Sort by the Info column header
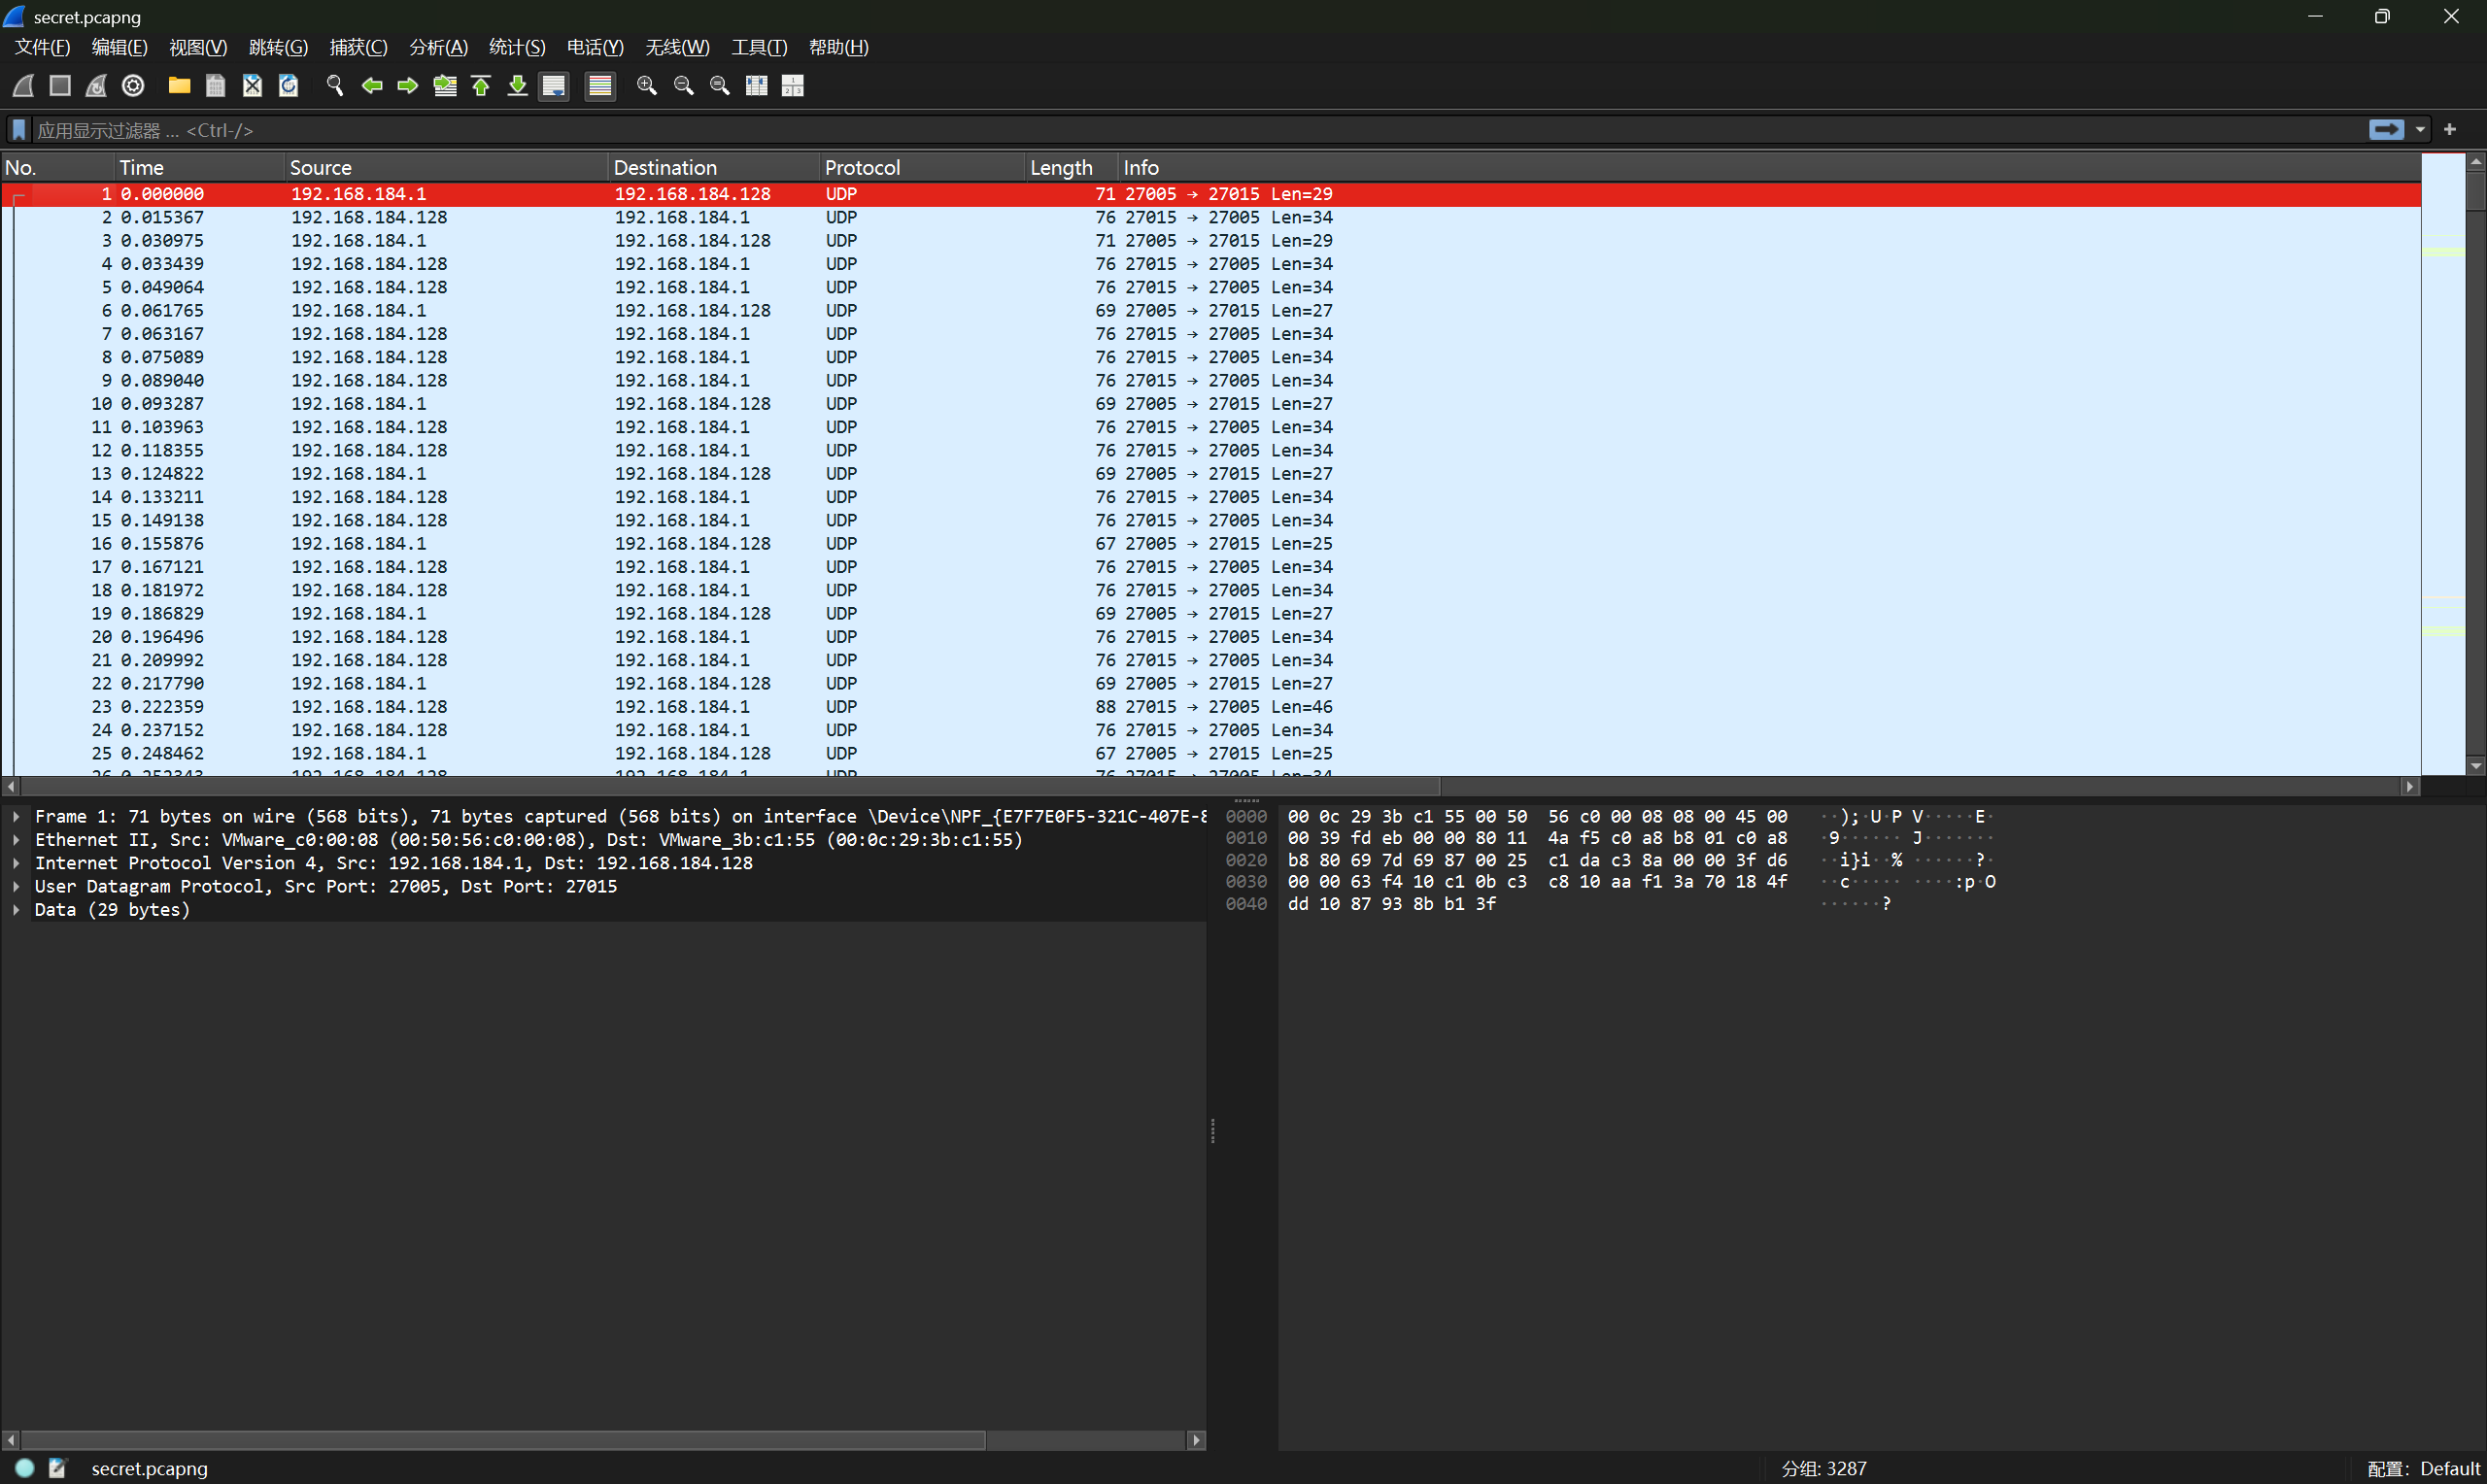 click(1769, 167)
